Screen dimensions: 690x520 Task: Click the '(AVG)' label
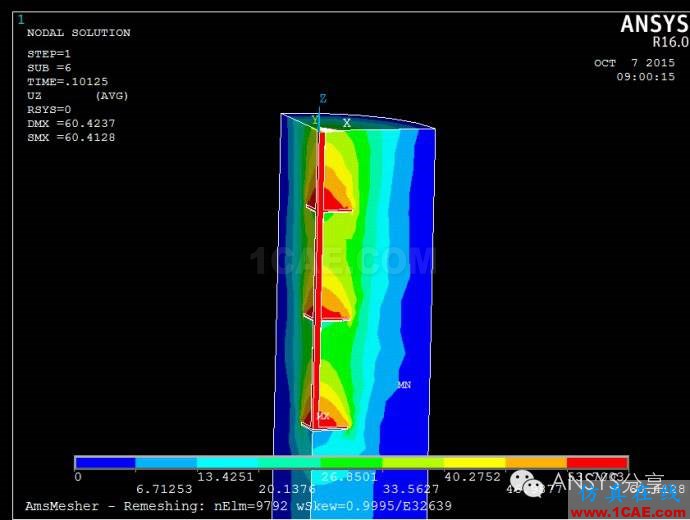[112, 96]
